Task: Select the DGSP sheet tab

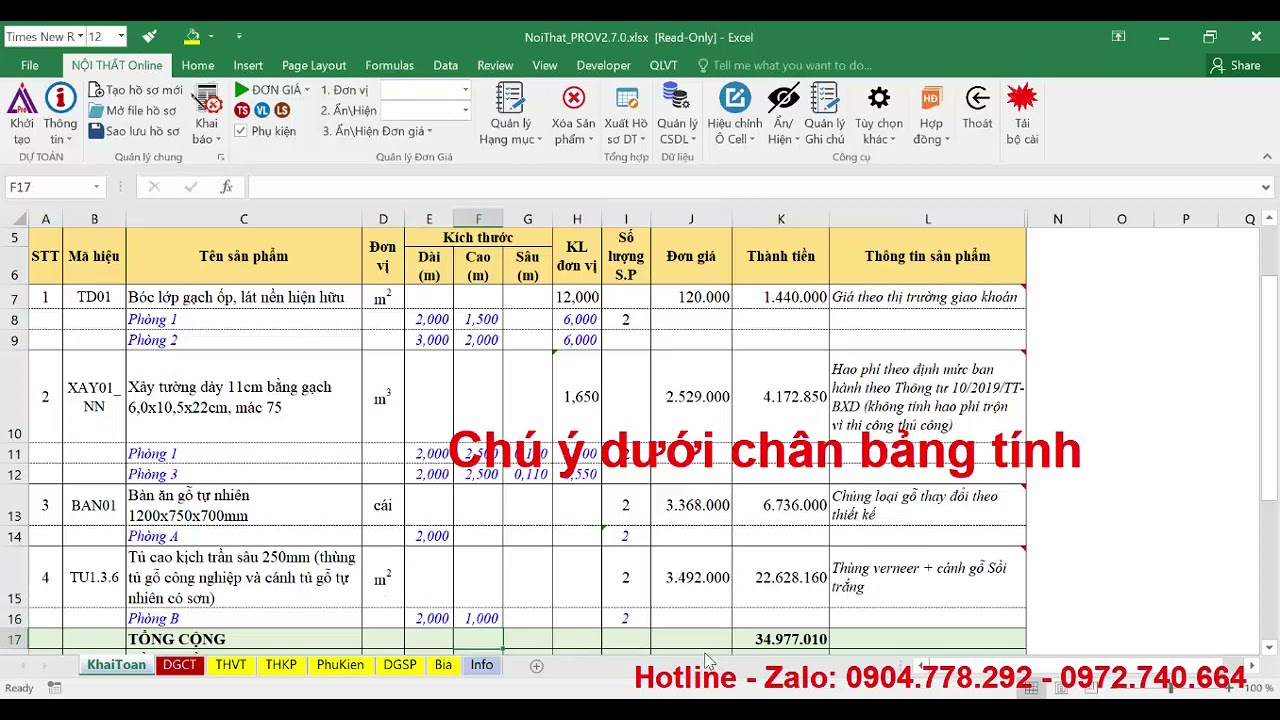Action: tap(400, 665)
